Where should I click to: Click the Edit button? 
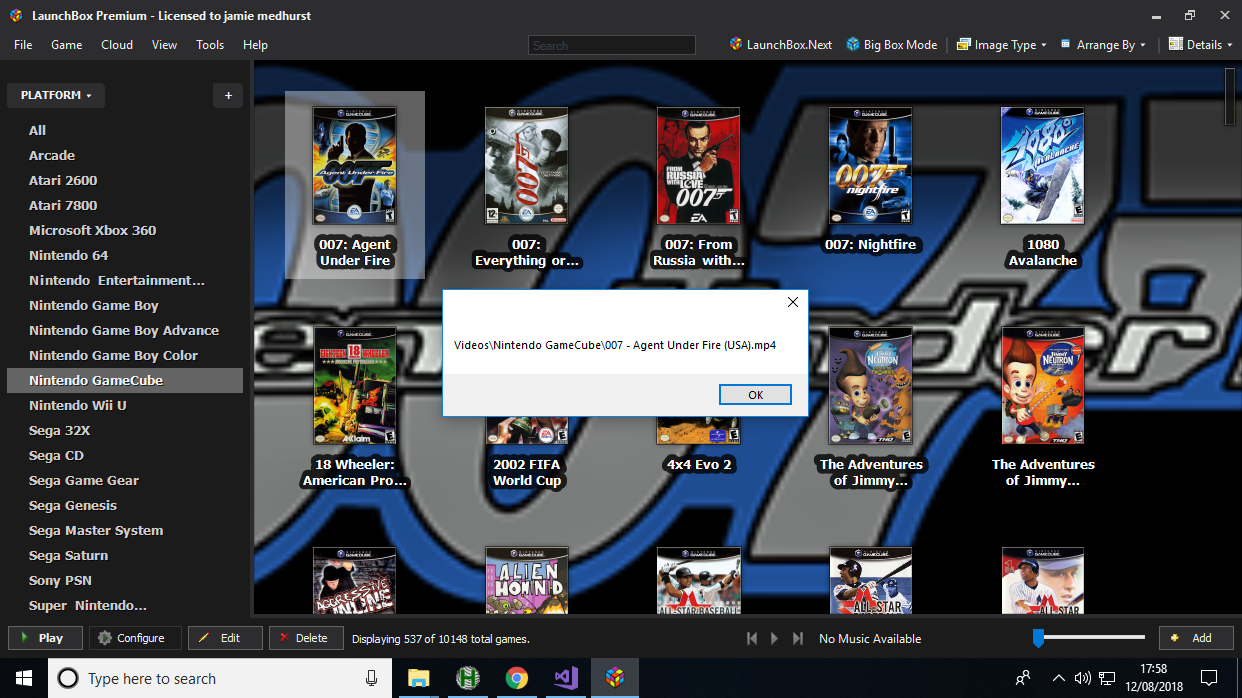225,638
